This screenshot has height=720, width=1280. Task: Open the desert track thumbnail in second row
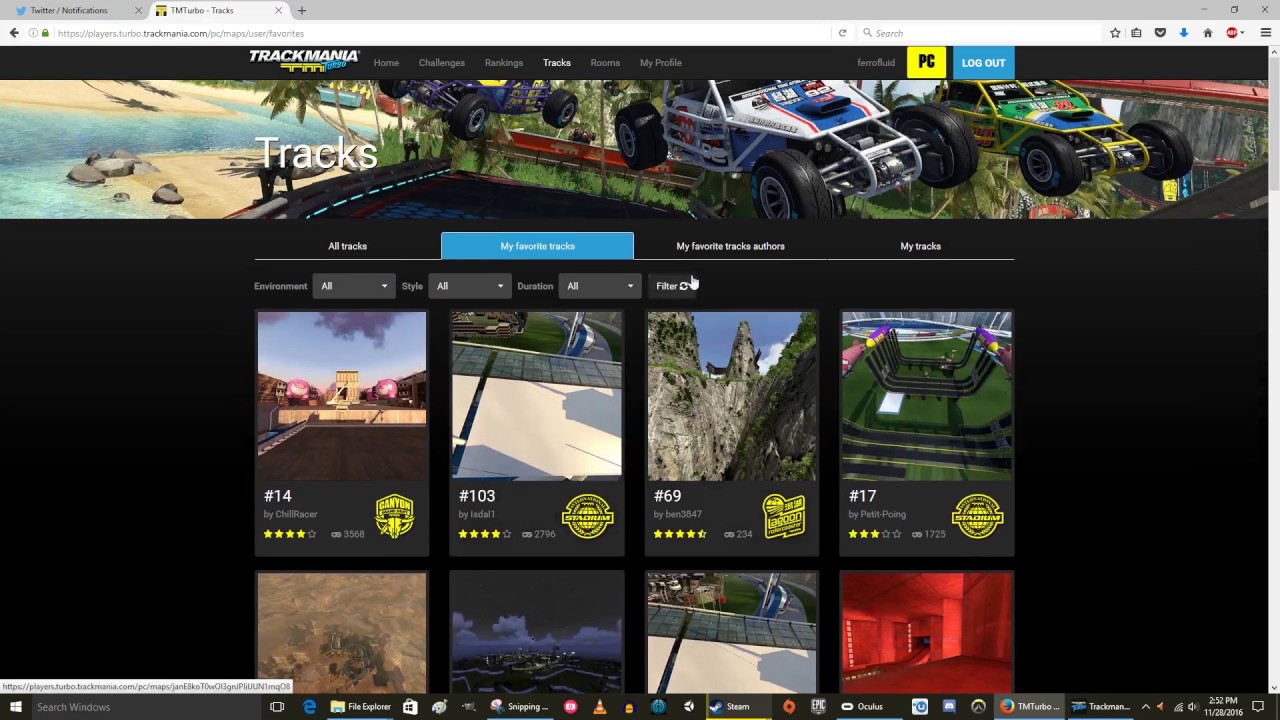pyautogui.click(x=342, y=632)
